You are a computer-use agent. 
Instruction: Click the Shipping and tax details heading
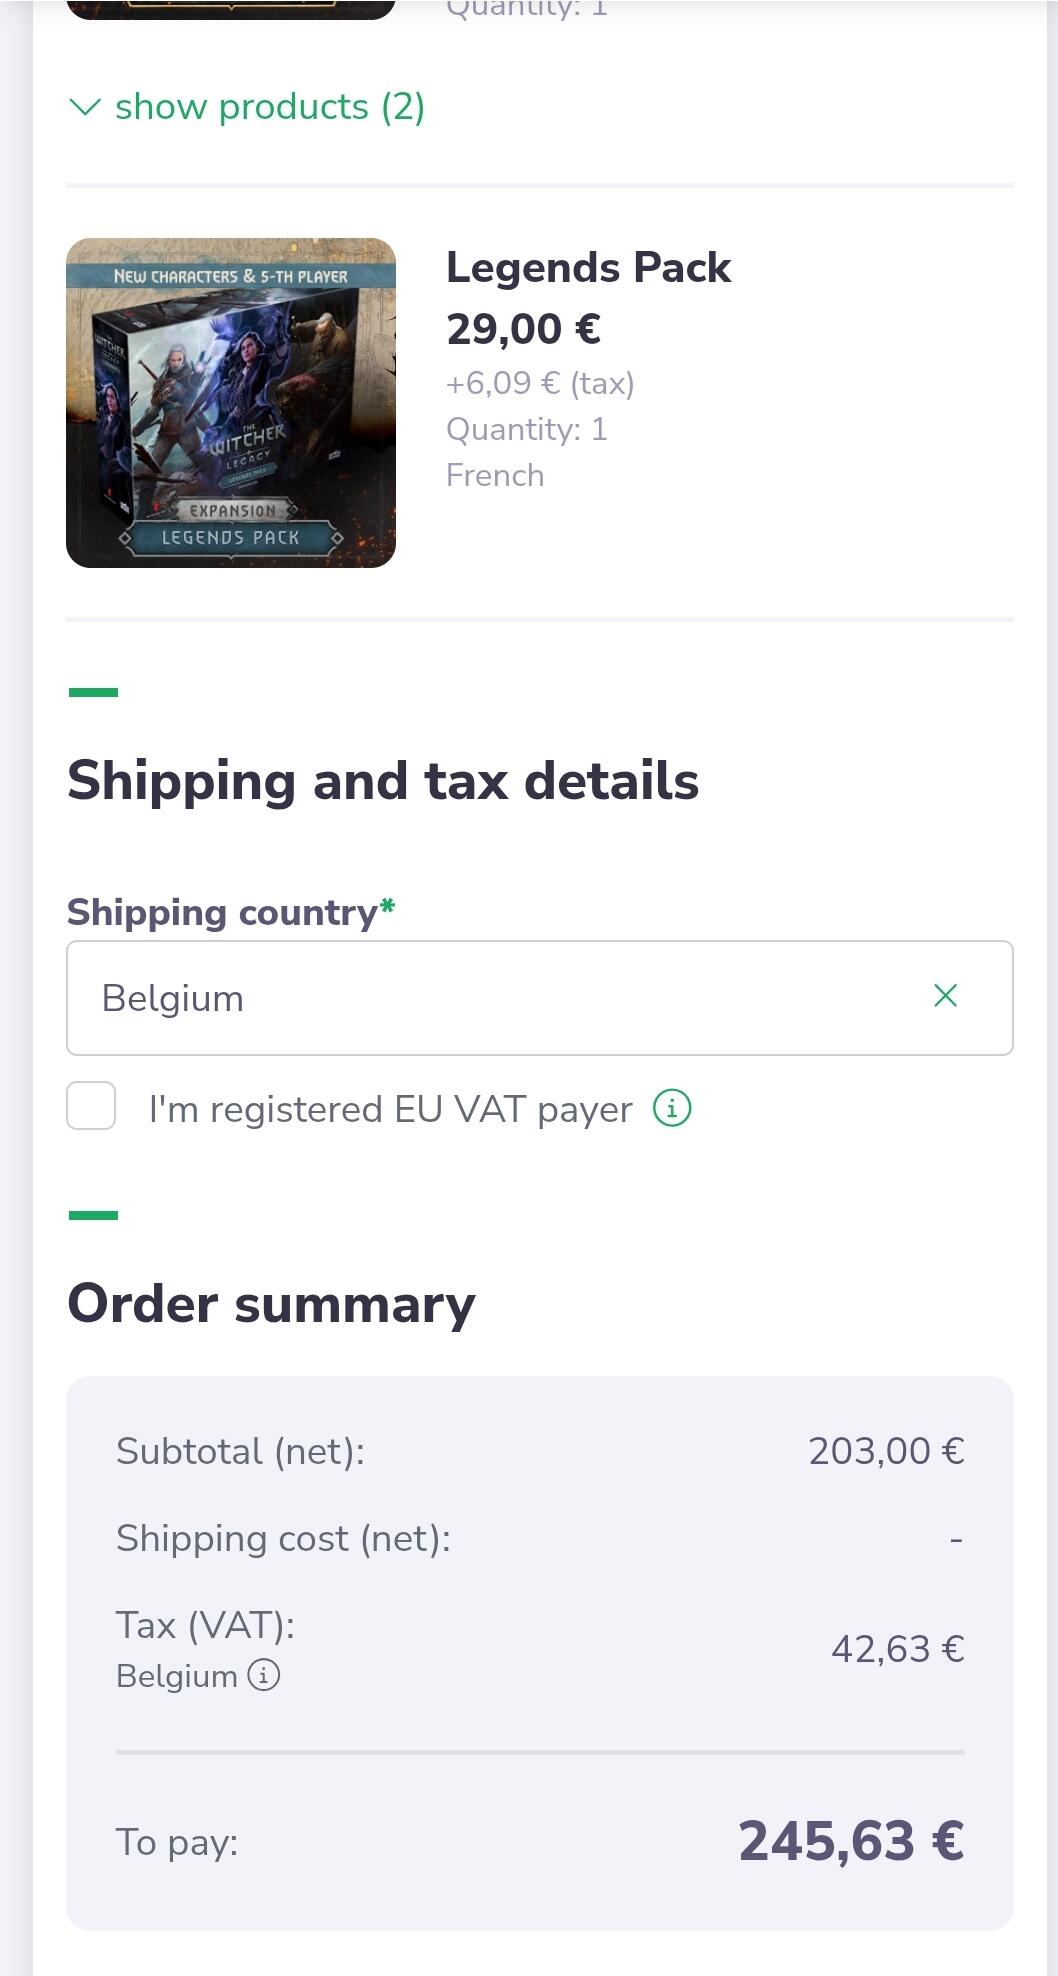383,781
